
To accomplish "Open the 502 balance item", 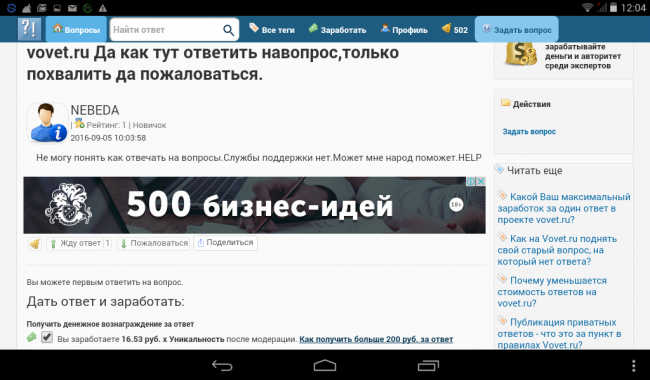I will pyautogui.click(x=455, y=29).
